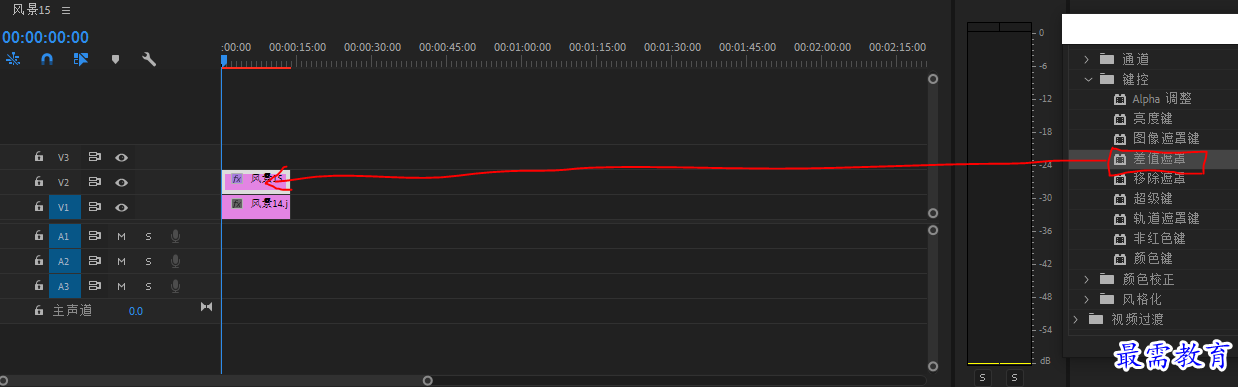Expand the 视频过渡 folder

pos(1076,319)
